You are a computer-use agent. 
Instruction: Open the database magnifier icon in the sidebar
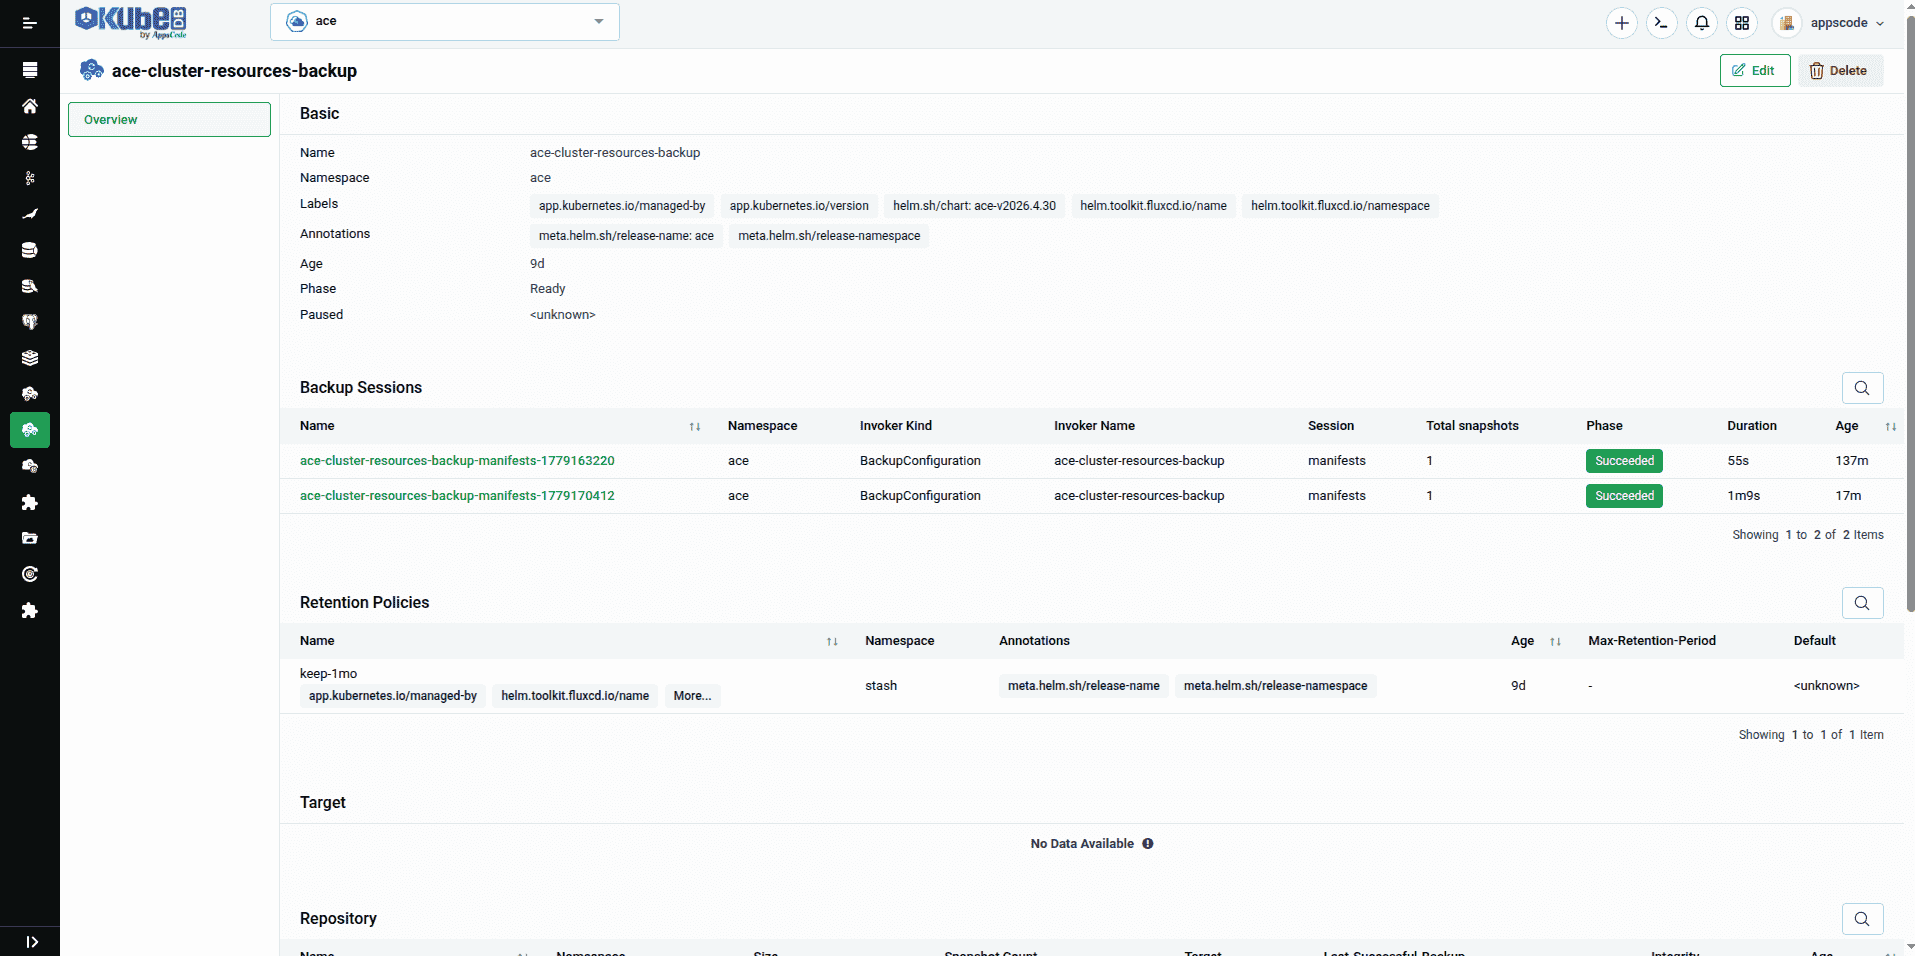[x=30, y=286]
